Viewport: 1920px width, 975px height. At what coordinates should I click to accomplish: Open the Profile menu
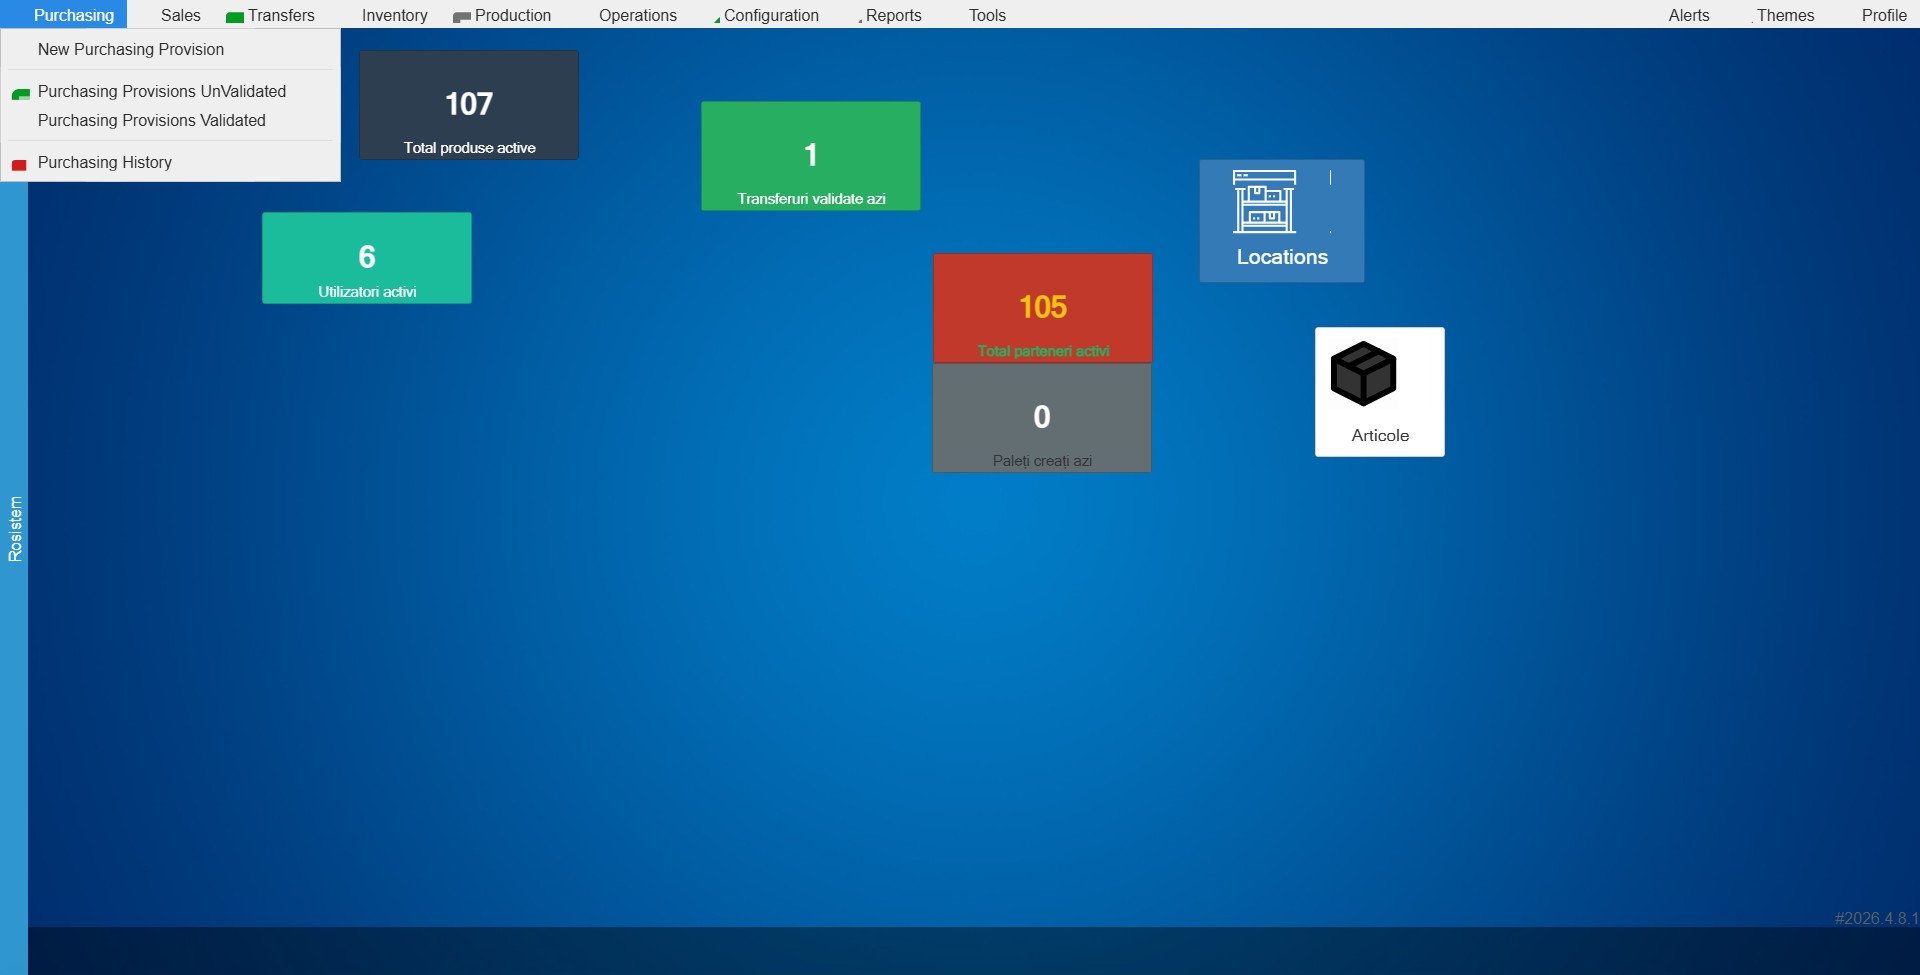point(1884,15)
